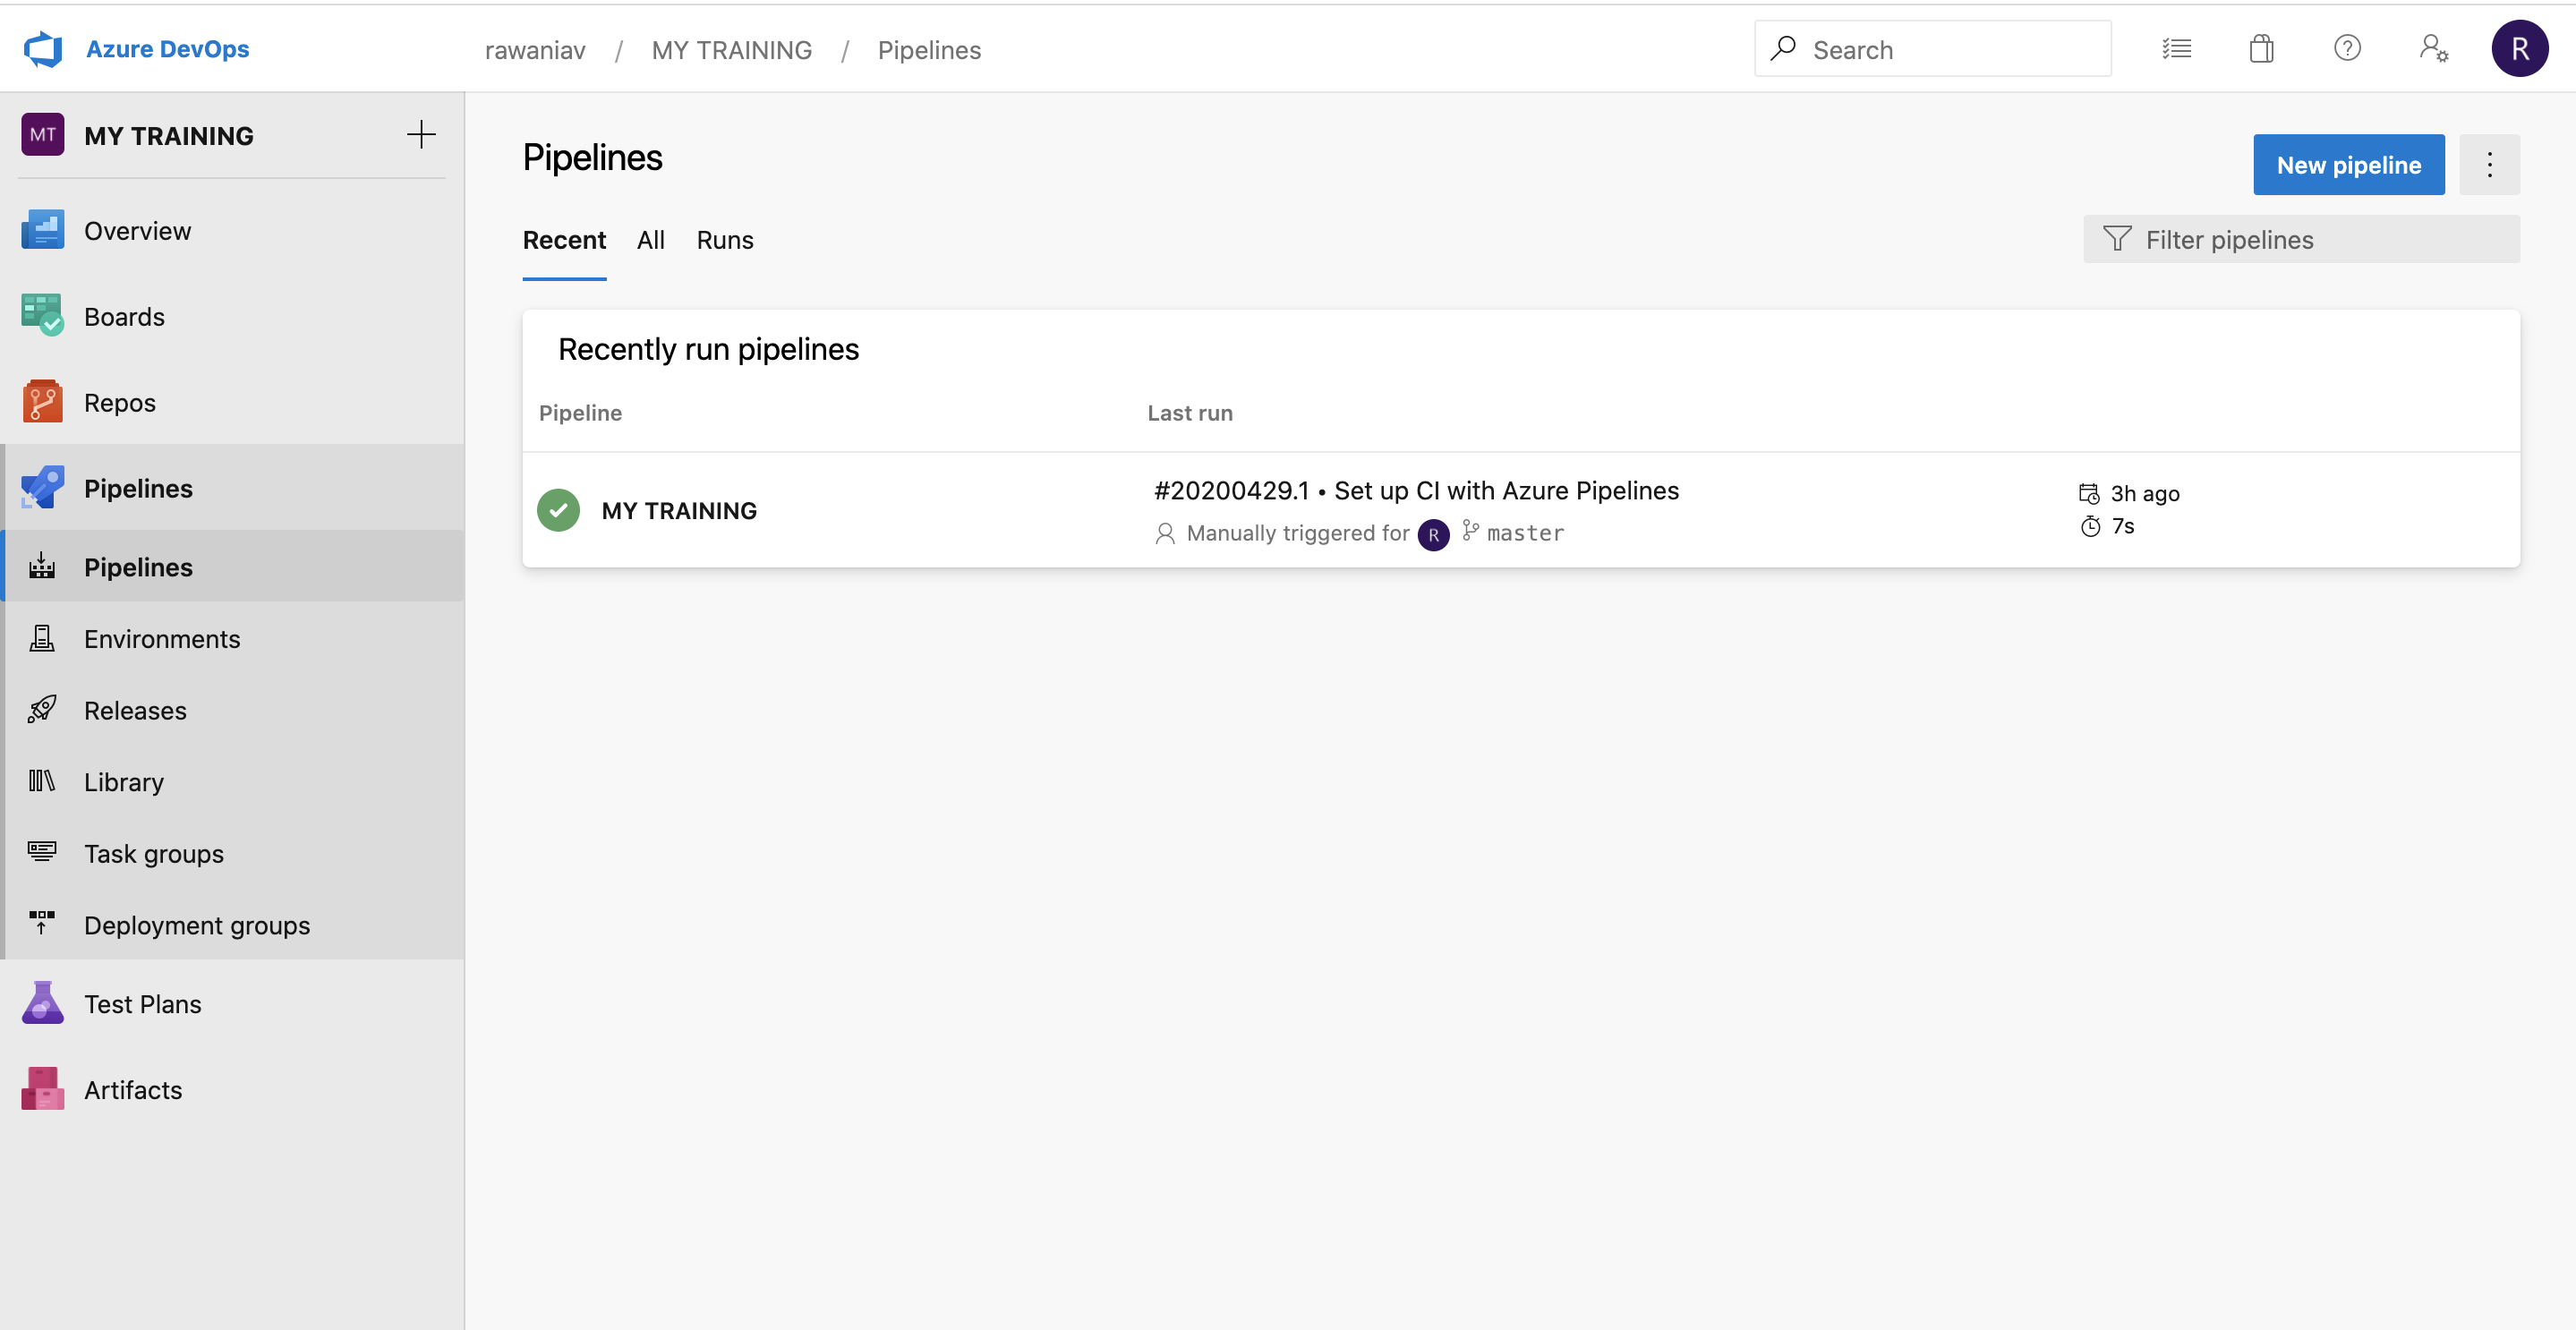2576x1330 pixels.
Task: Click inside the Search field
Action: (x=1930, y=48)
